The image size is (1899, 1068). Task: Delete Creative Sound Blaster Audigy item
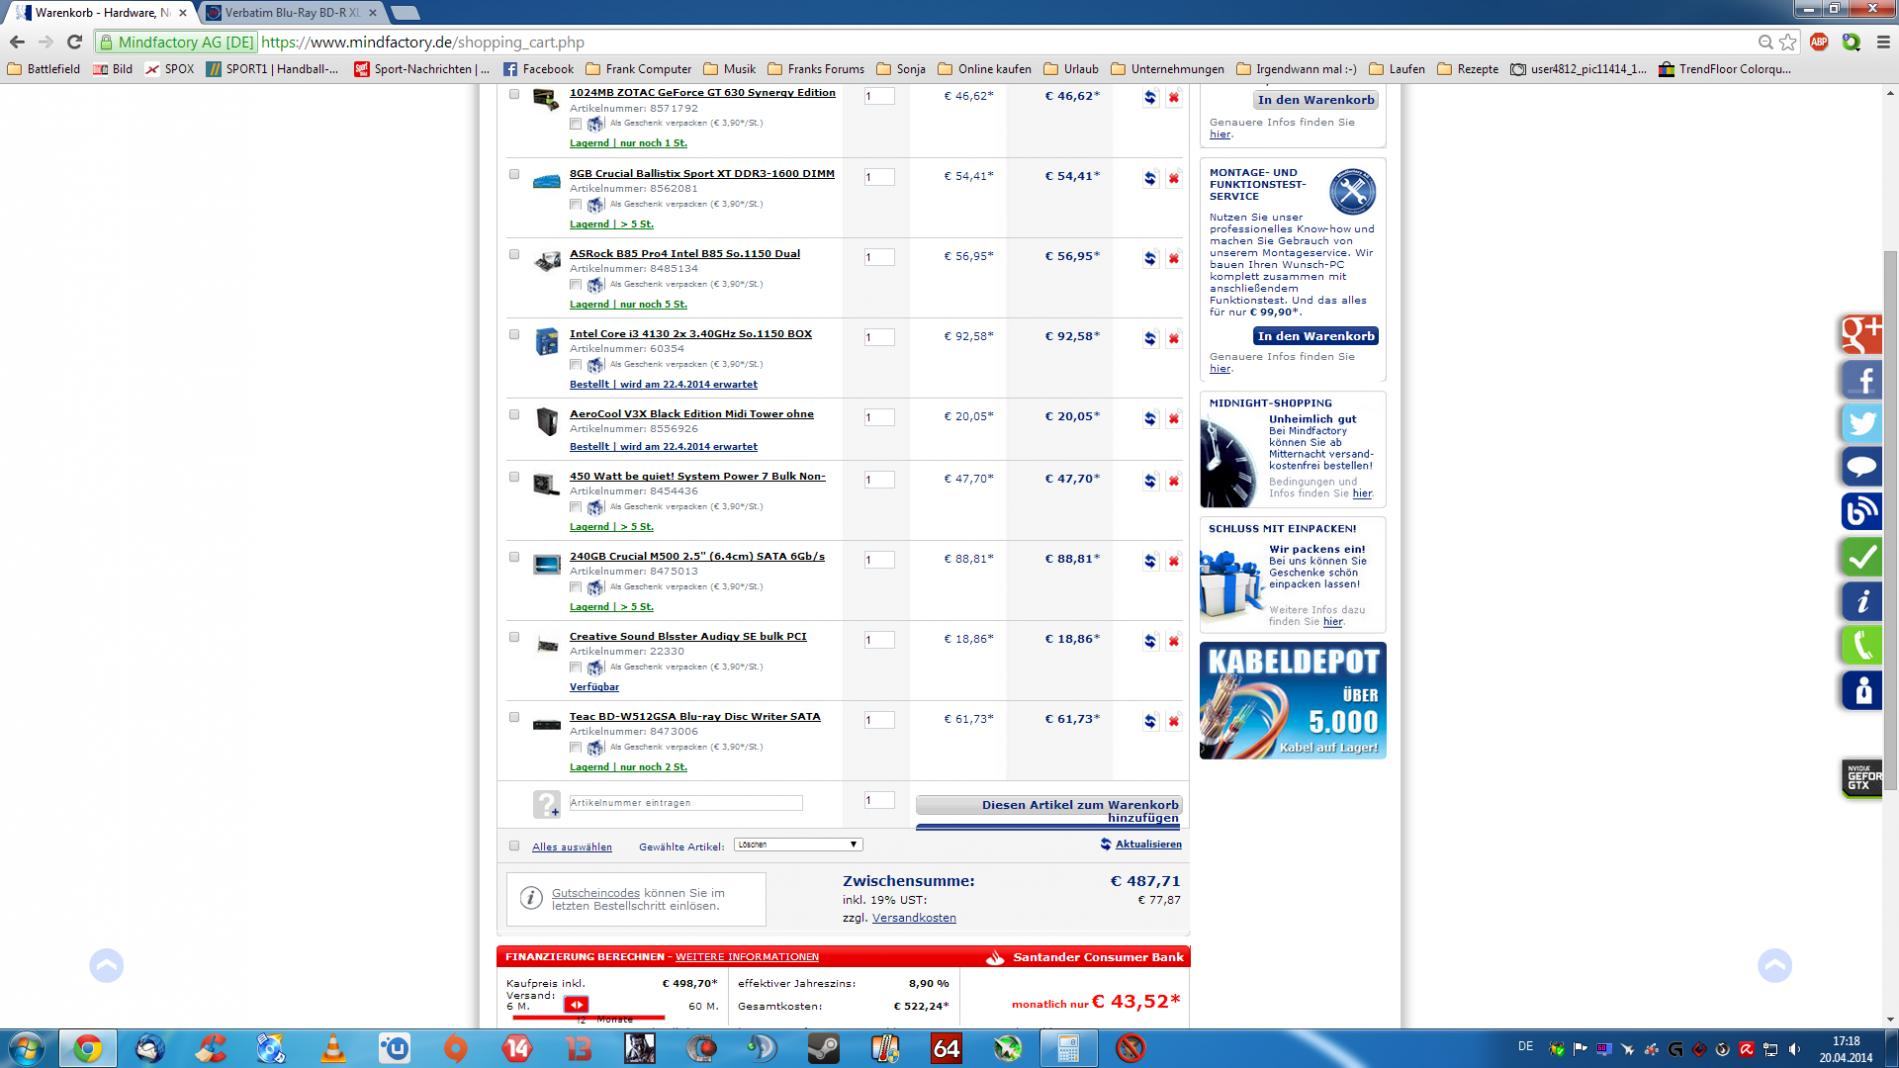click(1173, 641)
